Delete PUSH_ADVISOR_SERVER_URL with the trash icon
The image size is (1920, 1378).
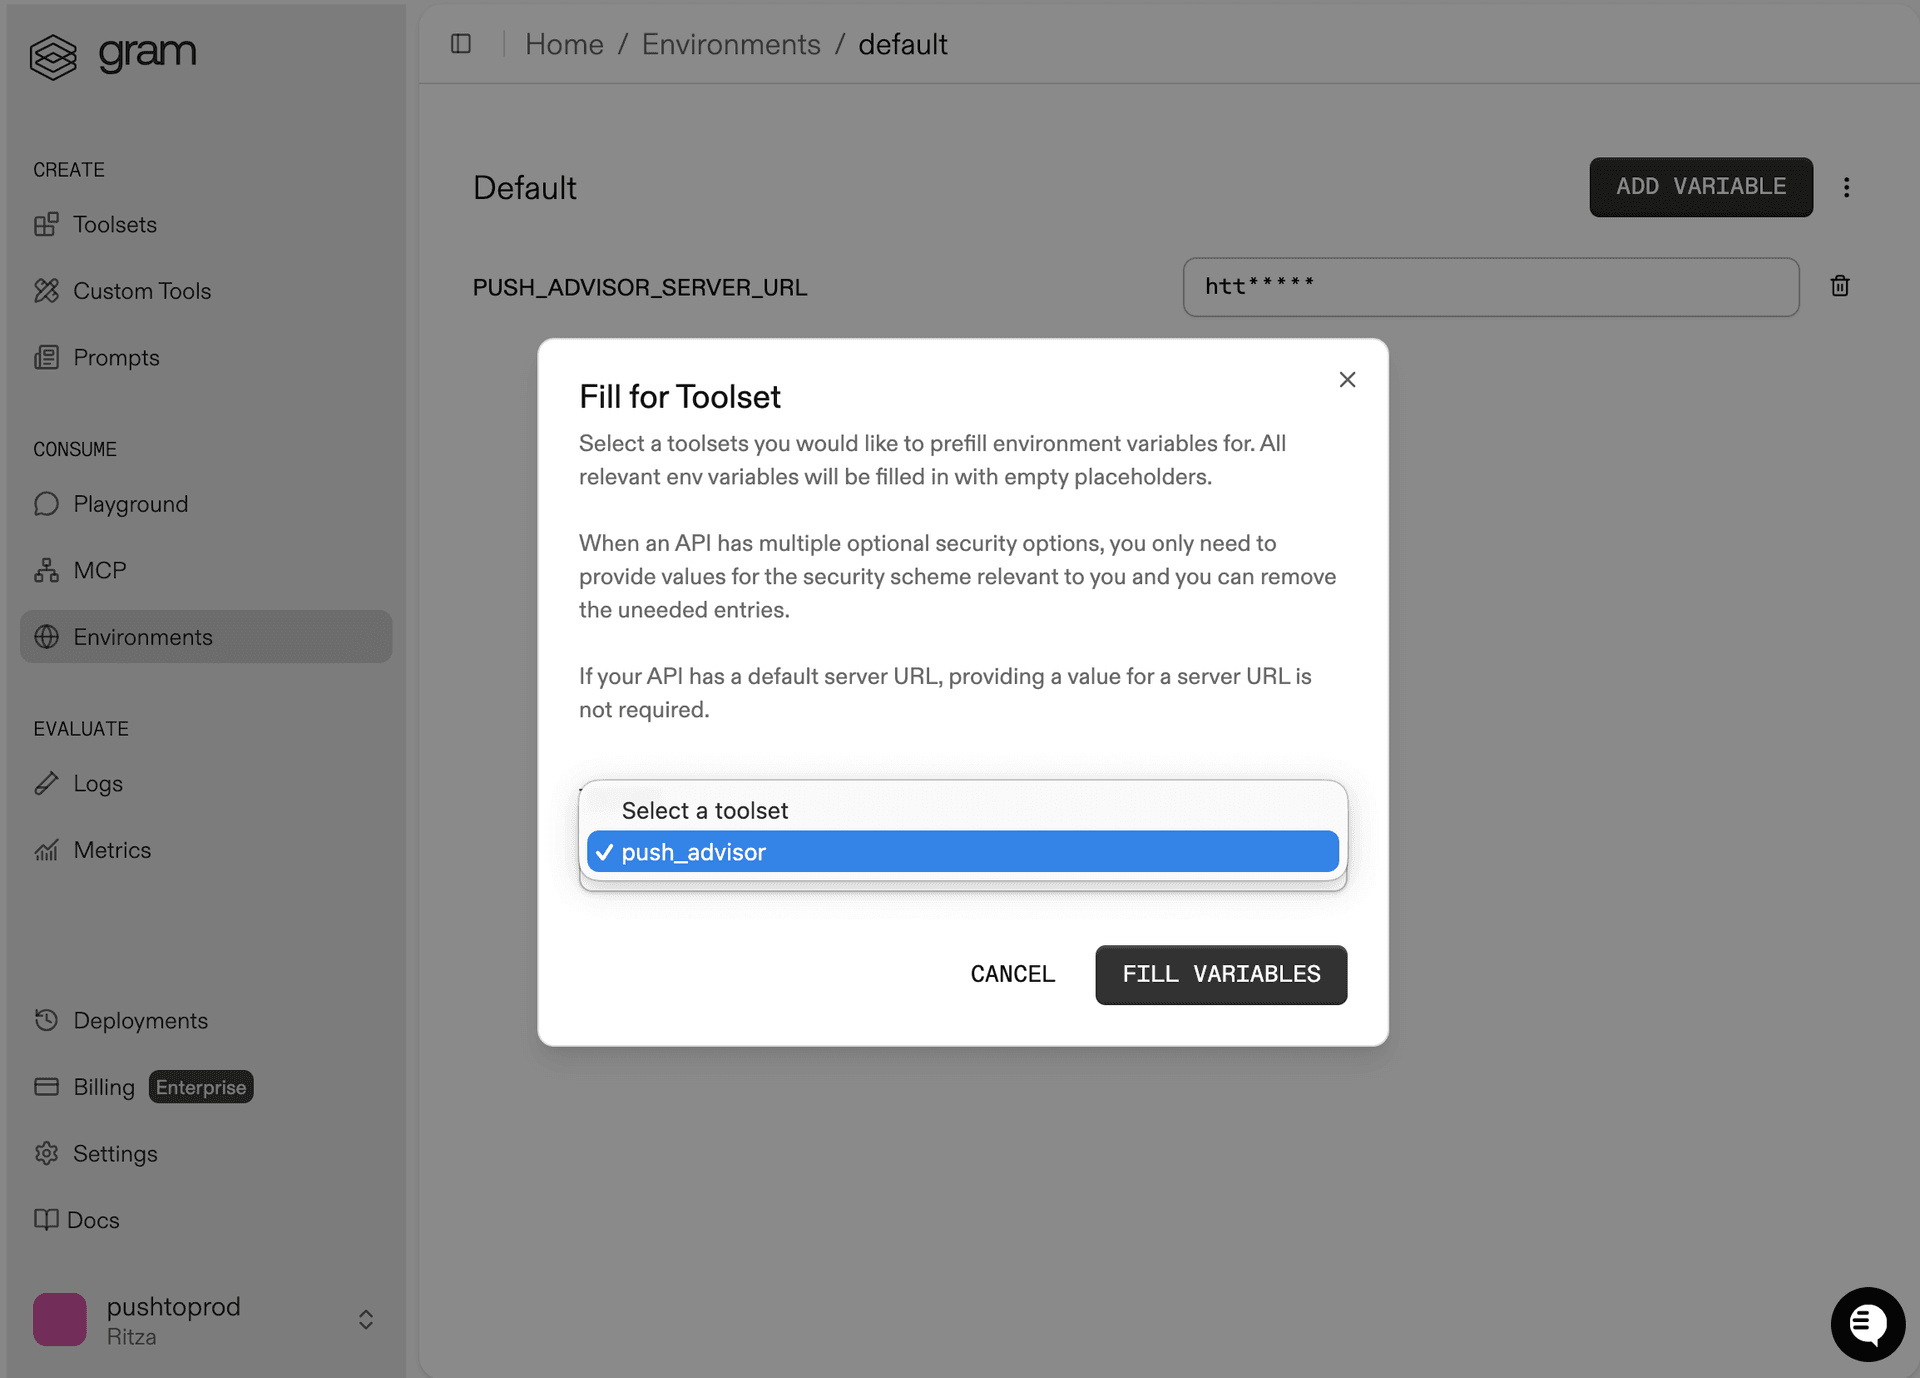[x=1840, y=287]
